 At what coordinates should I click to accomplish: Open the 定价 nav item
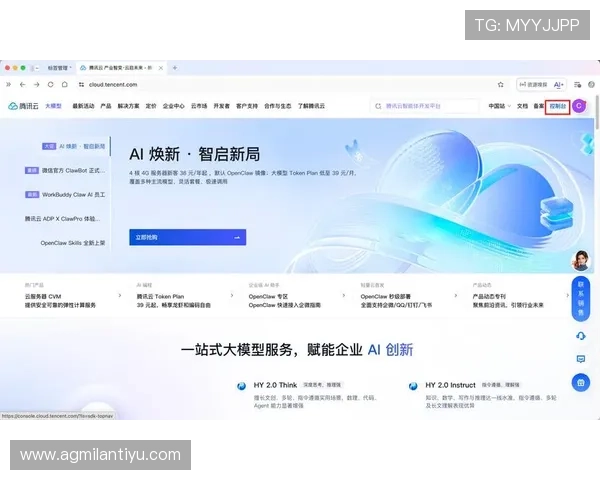pyautogui.click(x=151, y=106)
